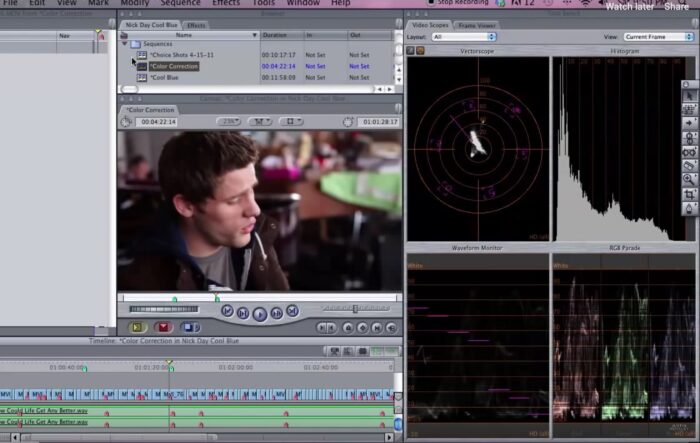Click the Canvas timecode duration field 00:04:22:14
This screenshot has width=700, height=443.
(x=158, y=121)
